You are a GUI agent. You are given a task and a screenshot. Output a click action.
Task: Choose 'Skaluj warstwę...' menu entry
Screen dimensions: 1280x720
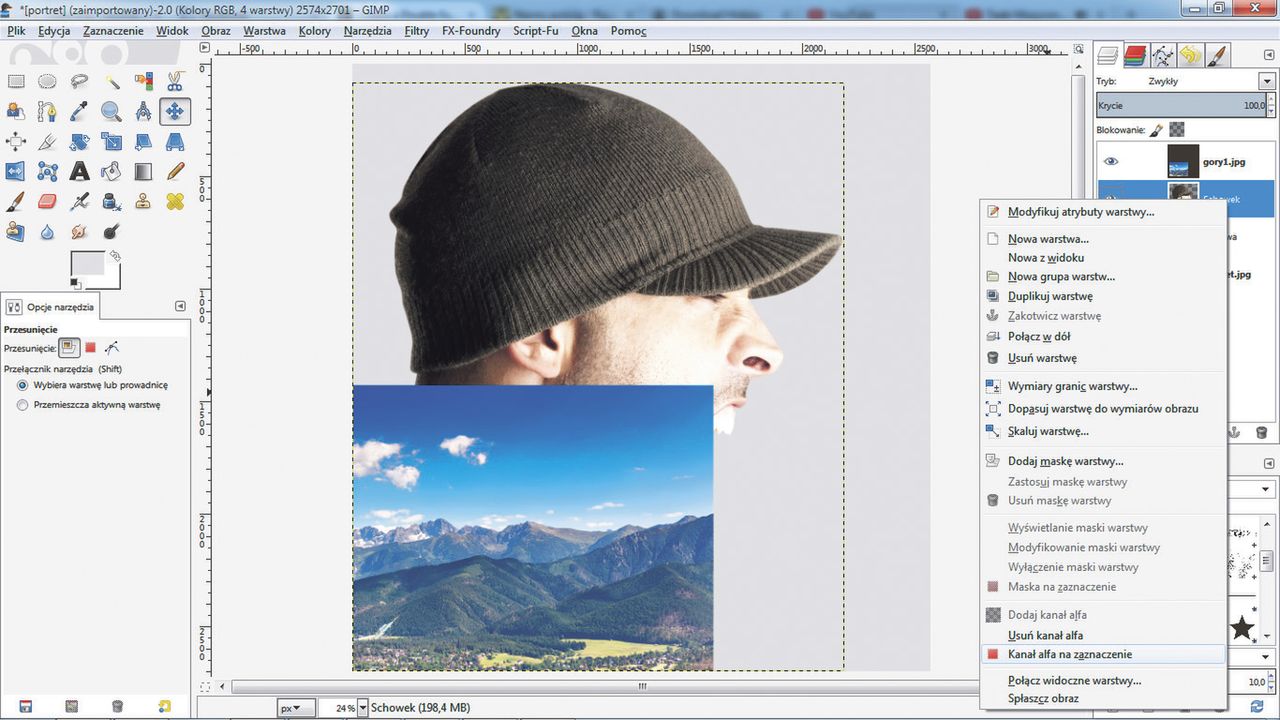pyautogui.click(x=1102, y=431)
